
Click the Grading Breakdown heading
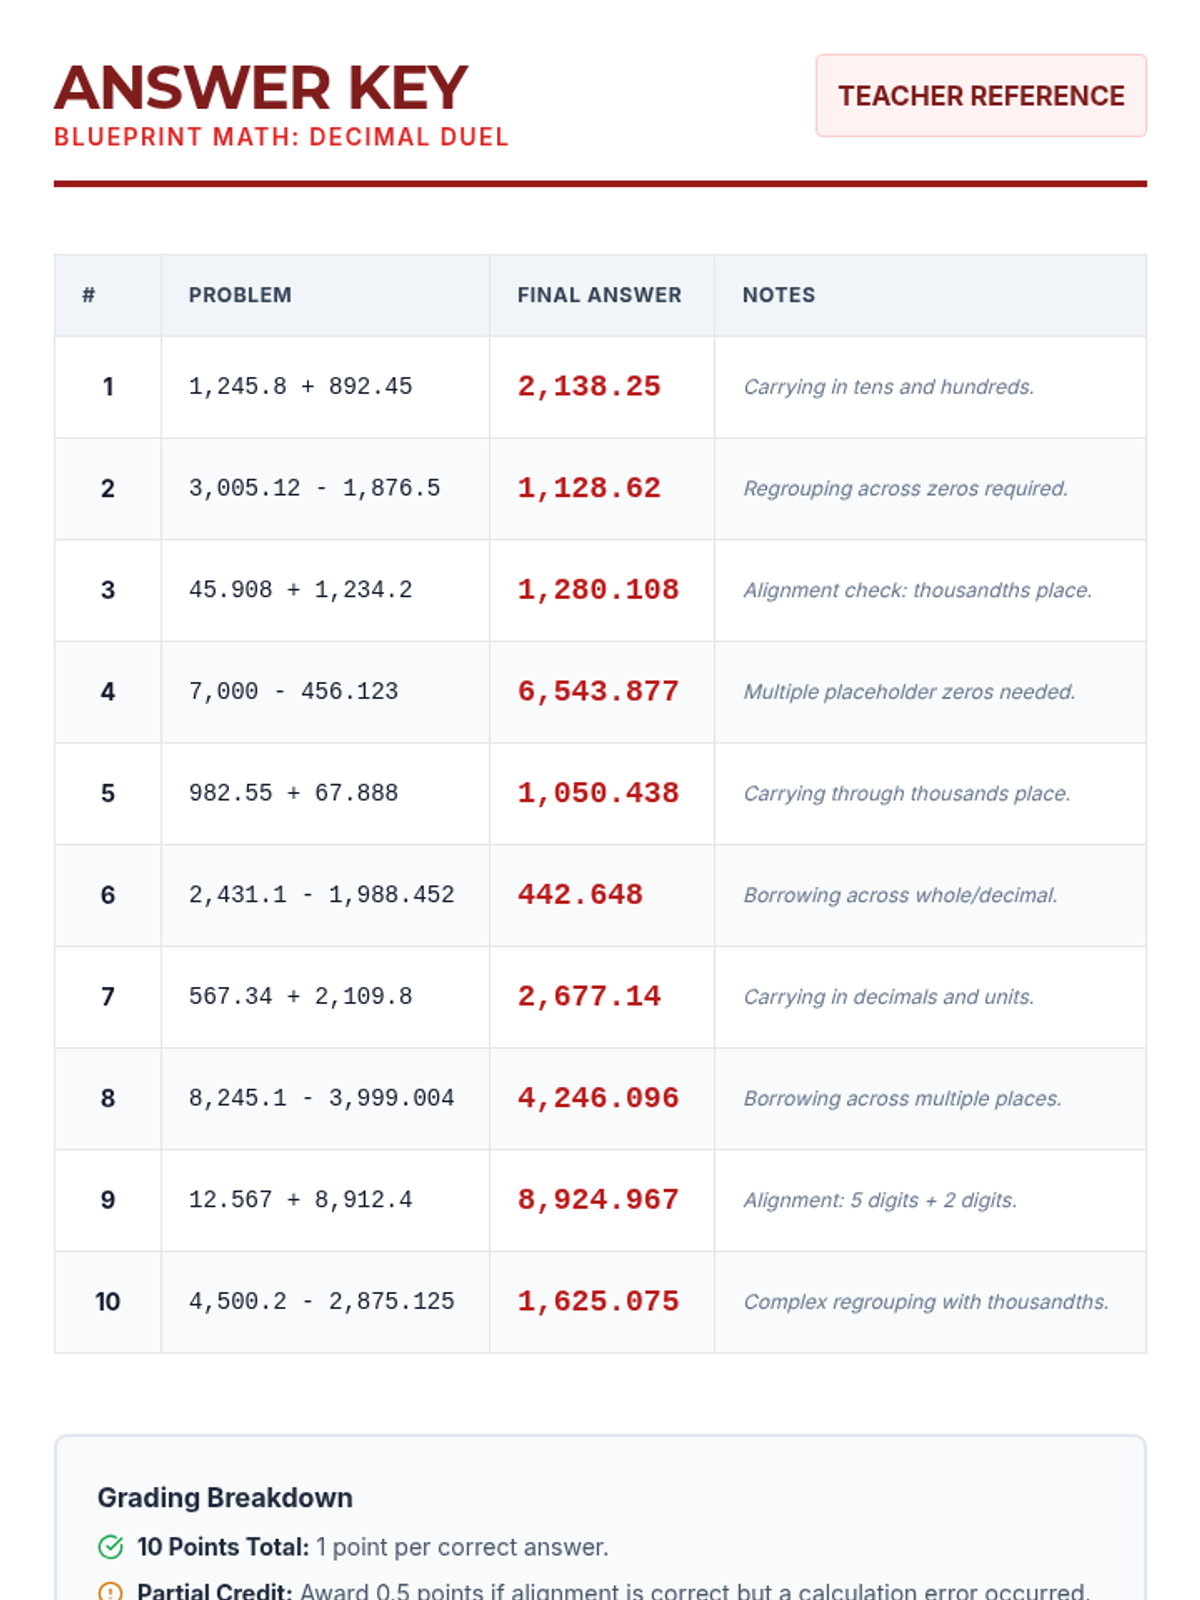coord(225,1497)
